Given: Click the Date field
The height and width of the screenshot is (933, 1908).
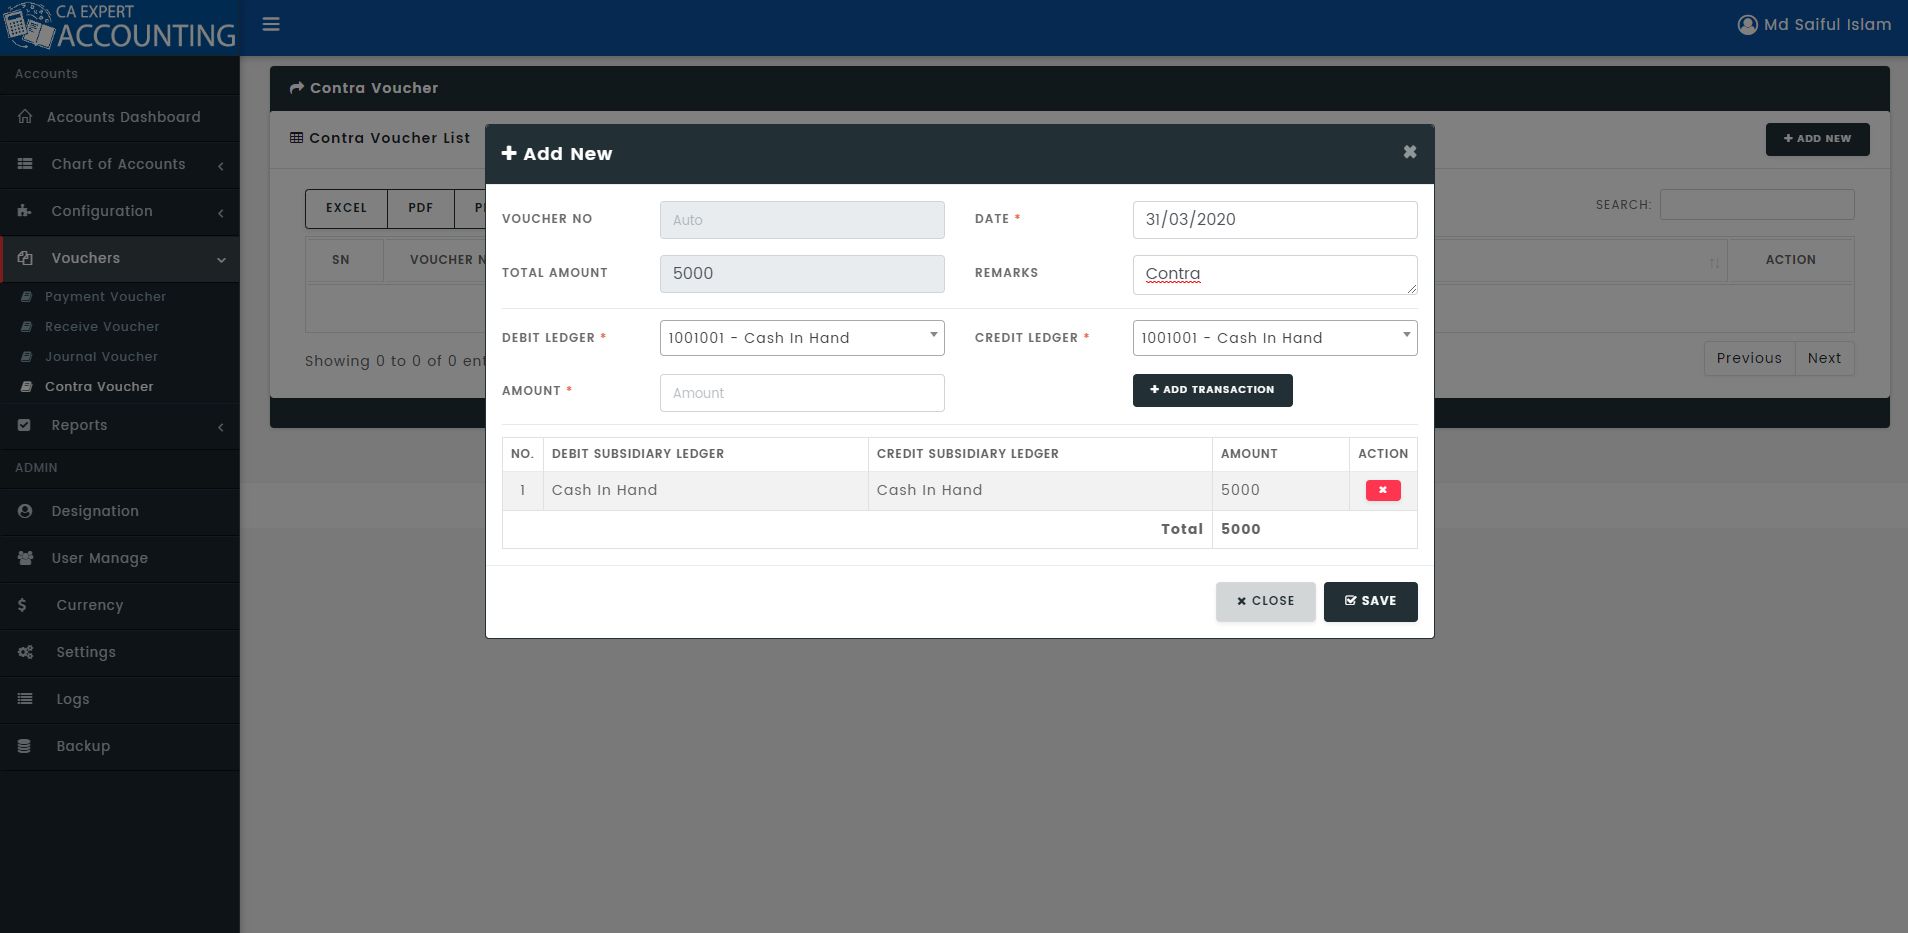Looking at the screenshot, I should (x=1275, y=220).
